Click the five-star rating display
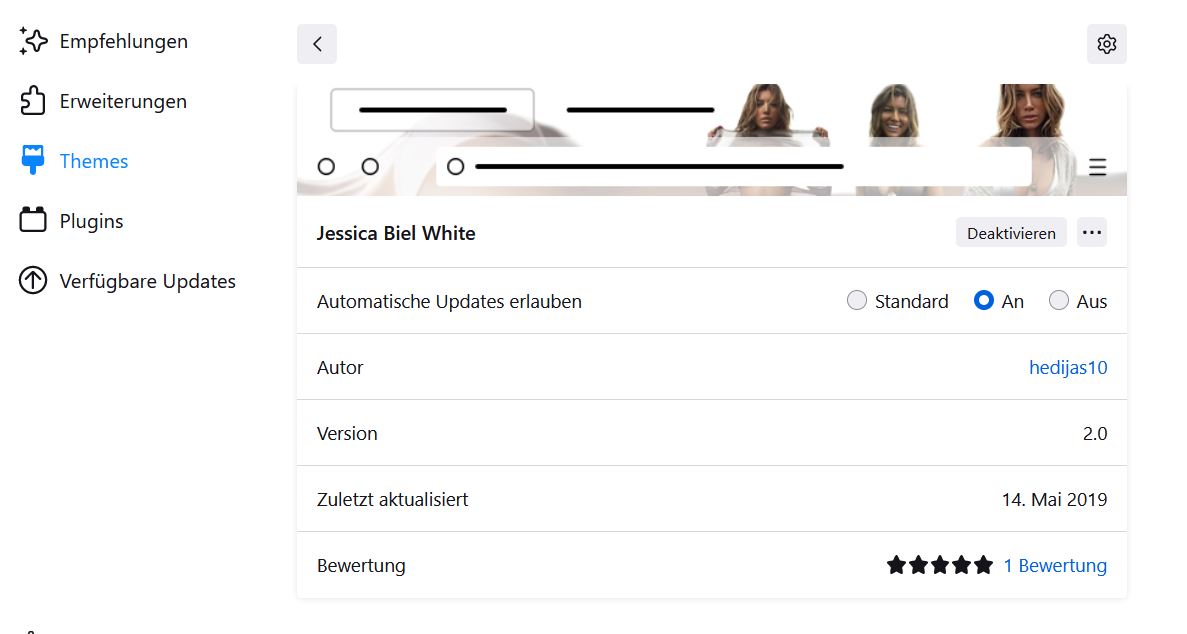1187x634 pixels. click(940, 565)
